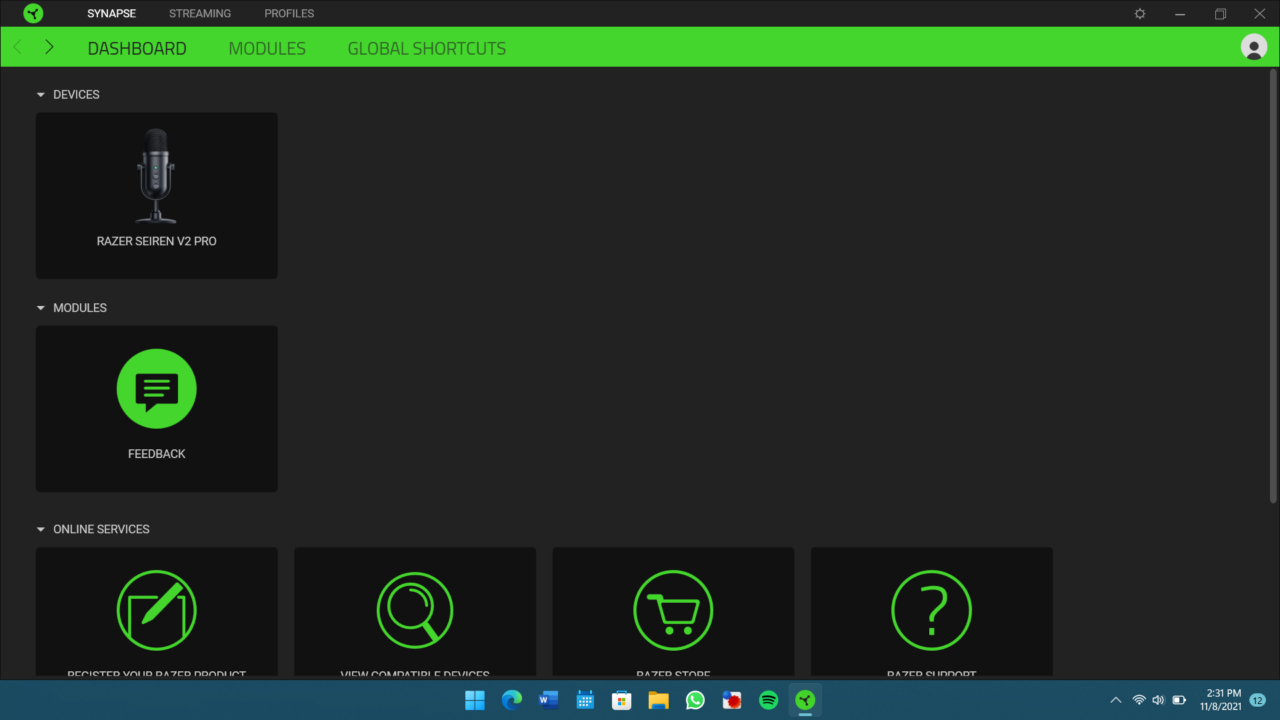The image size is (1280, 720).
Task: Select the Modules tab
Action: [267, 48]
